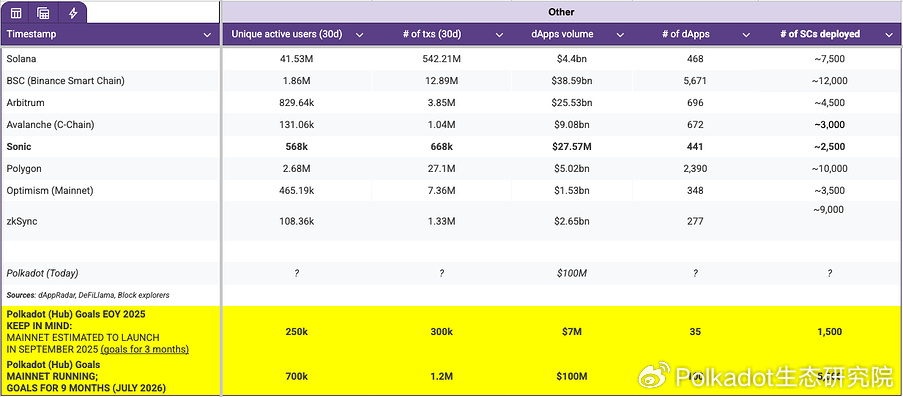
Task: Click the EOY 2025 250k users goal
Action: point(296,332)
